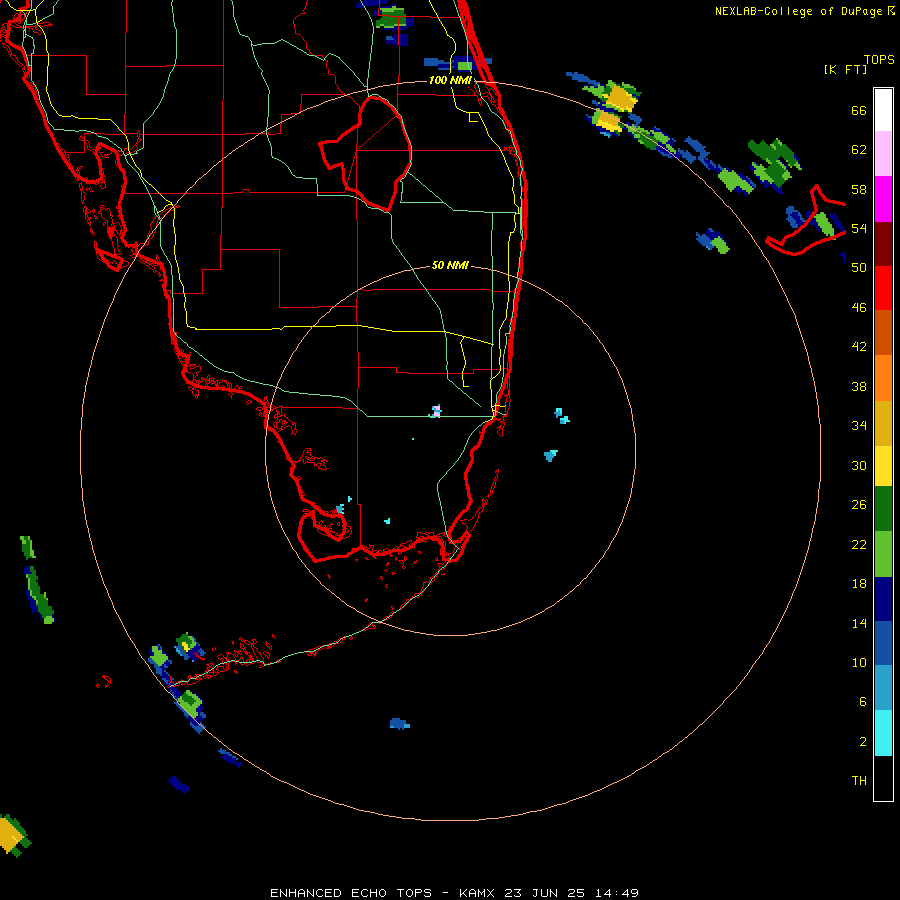This screenshot has height=900, width=900.
Task: Choose the dark maroon legend band
Action: point(883,243)
